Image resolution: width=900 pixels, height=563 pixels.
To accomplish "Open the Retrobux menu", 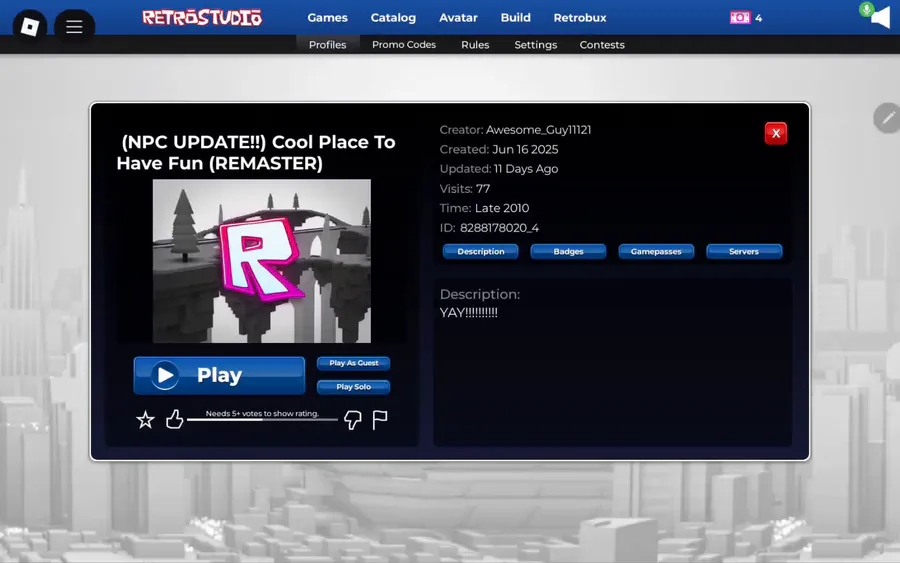I will tap(580, 18).
